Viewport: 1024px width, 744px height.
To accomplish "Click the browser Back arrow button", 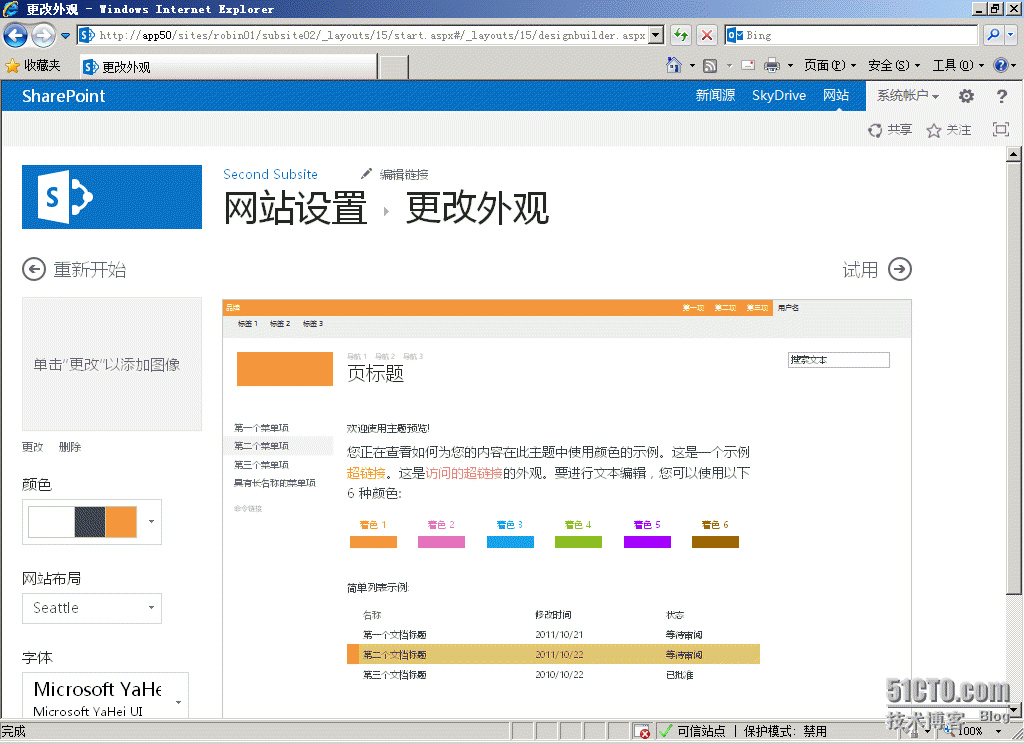I will [x=16, y=35].
